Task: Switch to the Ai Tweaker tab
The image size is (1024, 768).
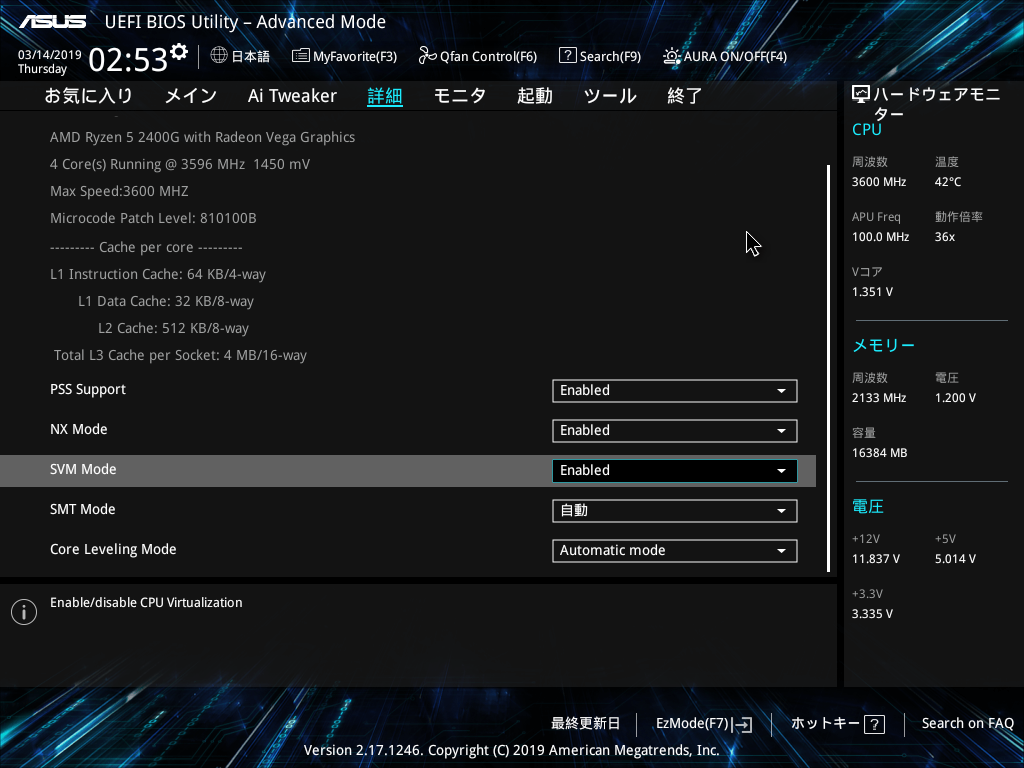Action: (292, 96)
